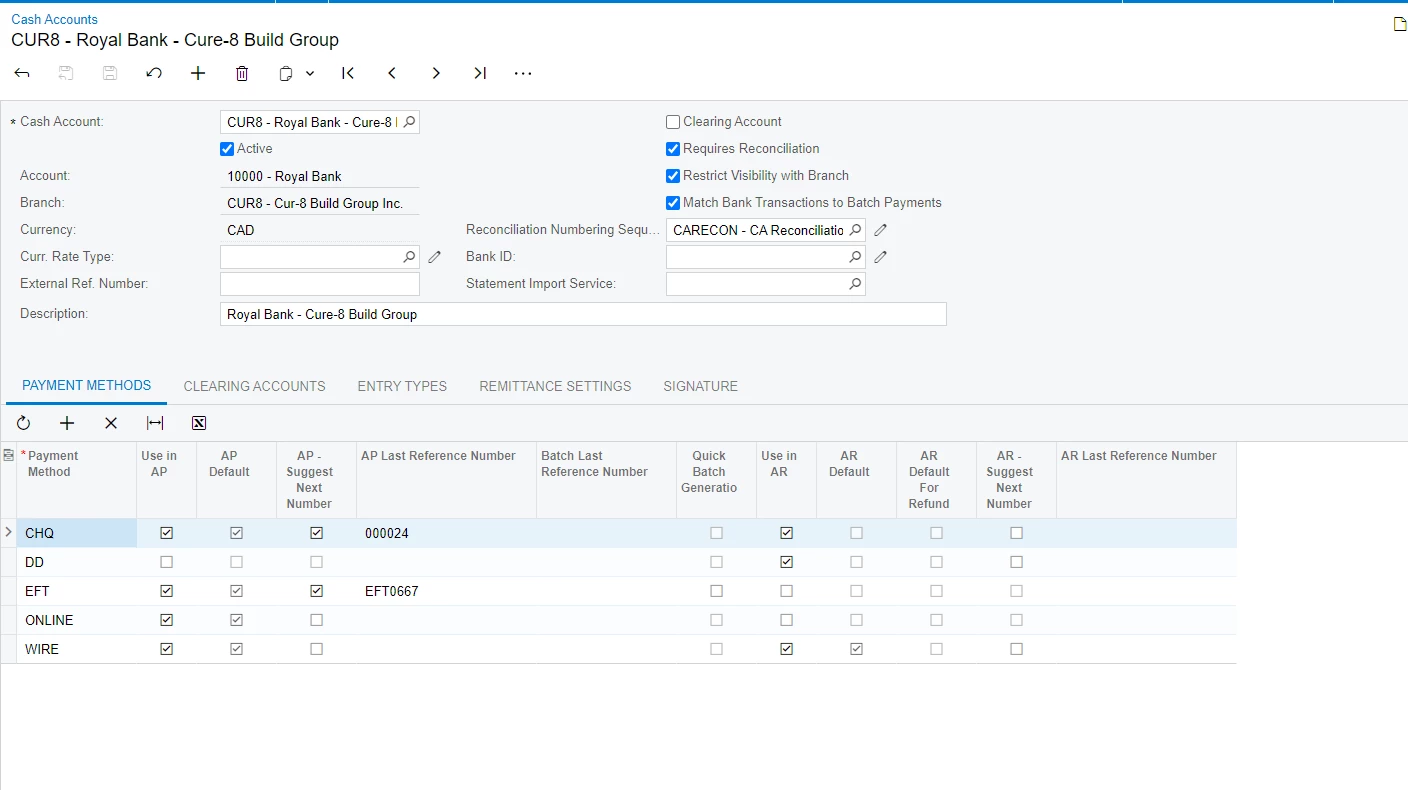Undo recent changes with the revert icon

(x=154, y=73)
